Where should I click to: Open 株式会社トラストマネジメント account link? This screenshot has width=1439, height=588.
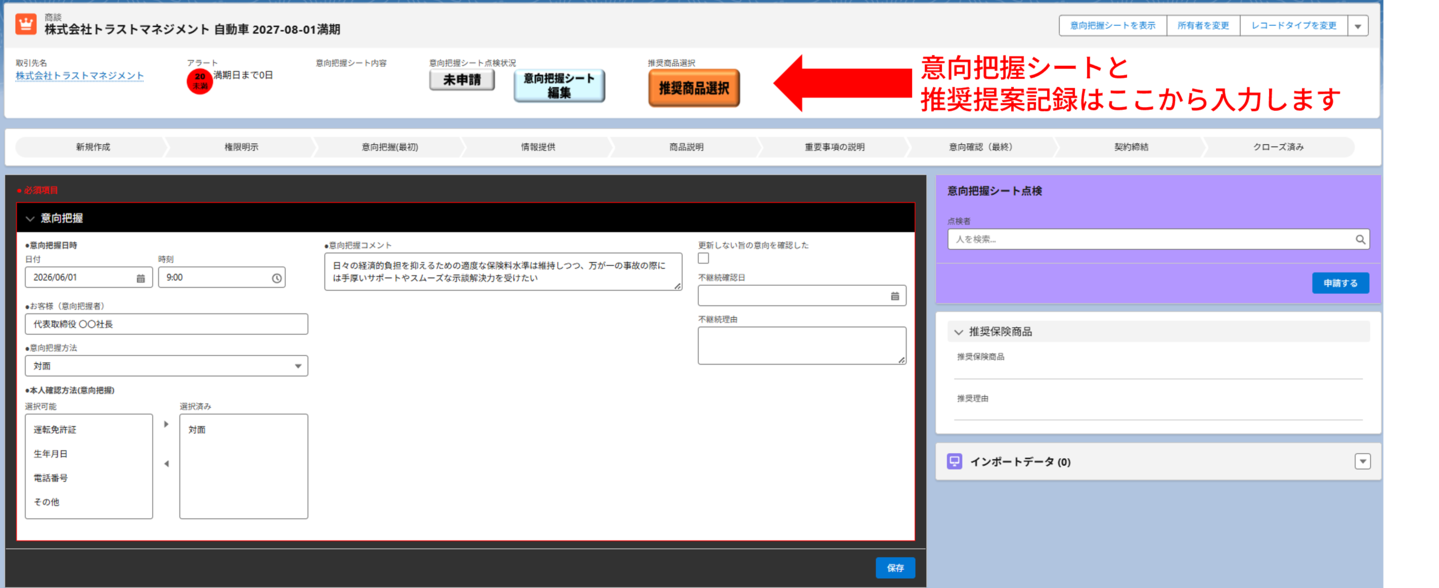point(80,76)
